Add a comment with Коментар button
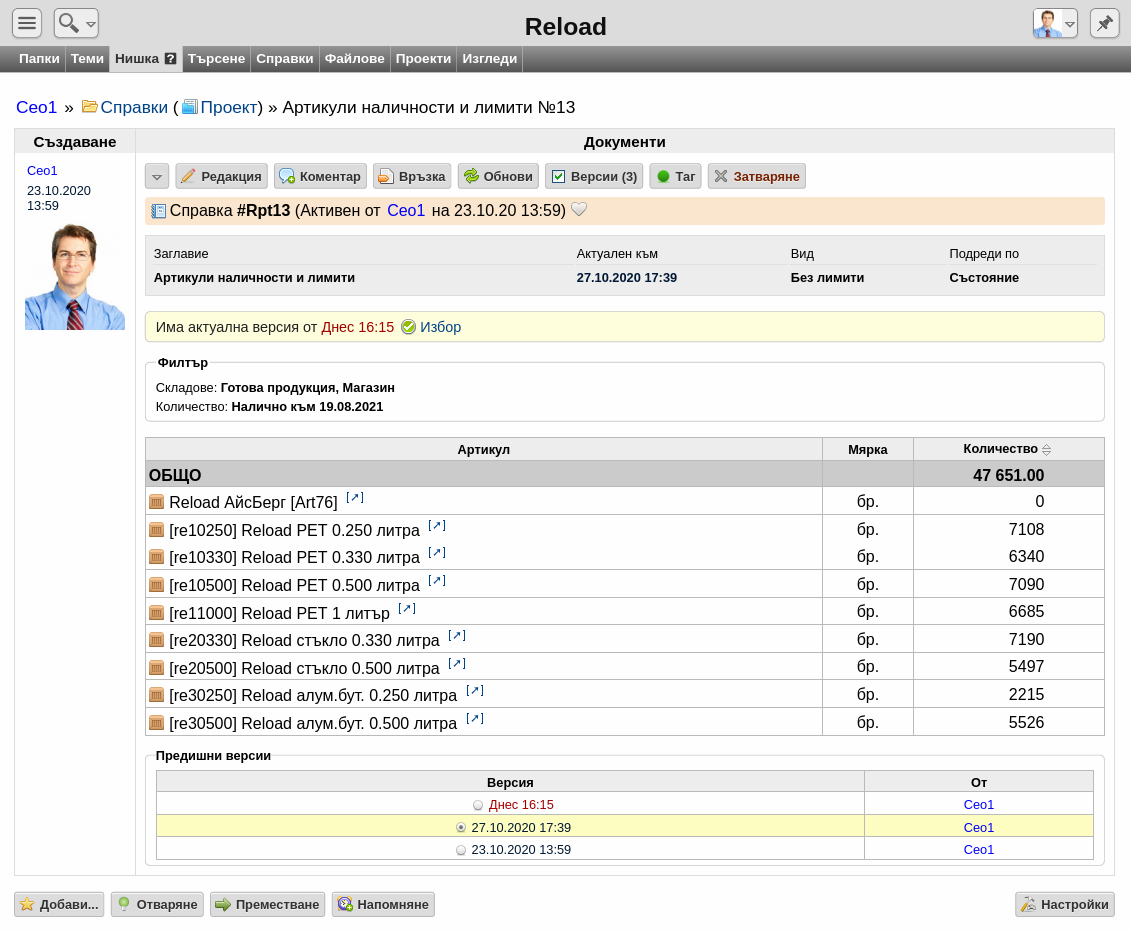This screenshot has height=932, width=1131. (320, 177)
